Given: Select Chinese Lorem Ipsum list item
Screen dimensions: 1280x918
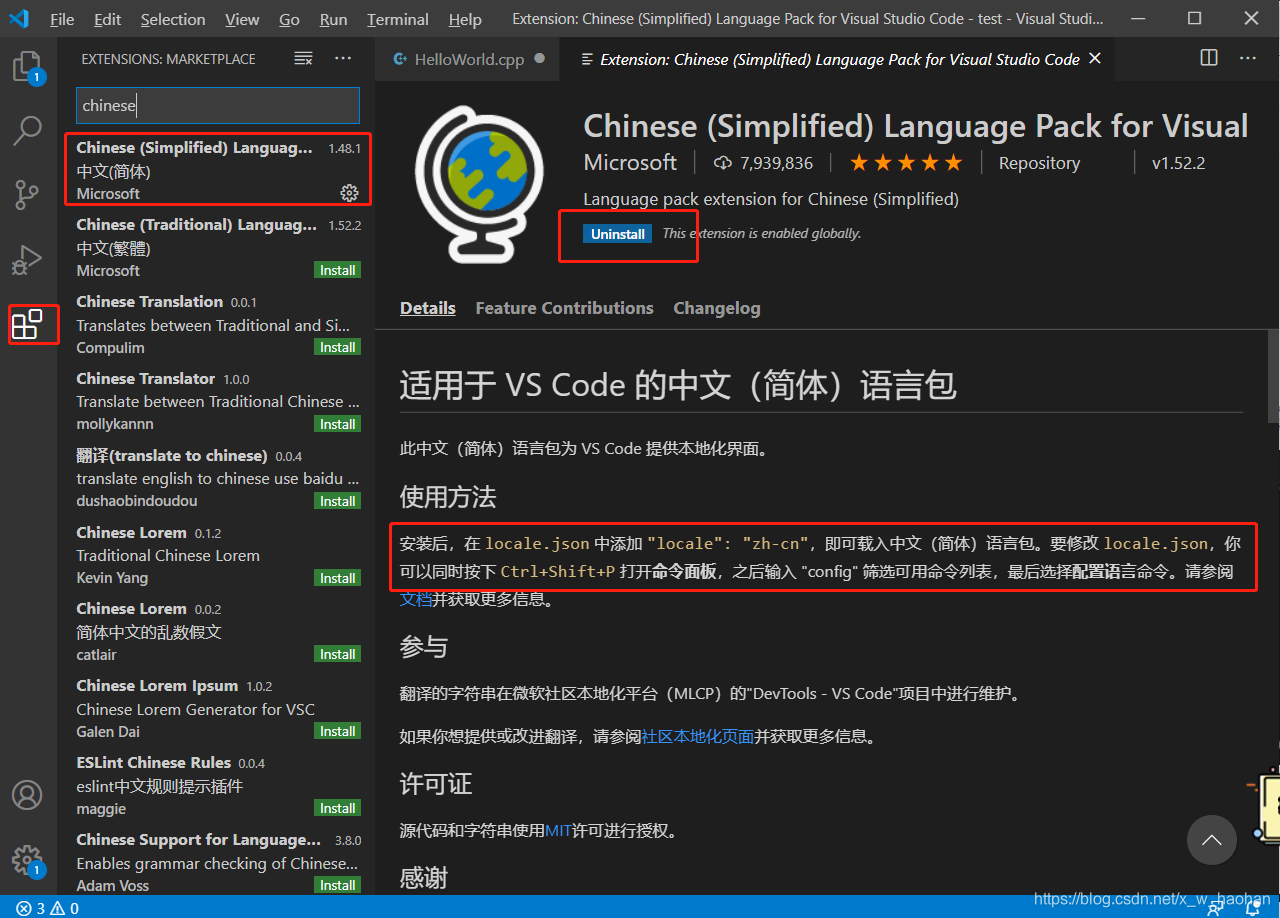Looking at the screenshot, I should click(x=217, y=708).
